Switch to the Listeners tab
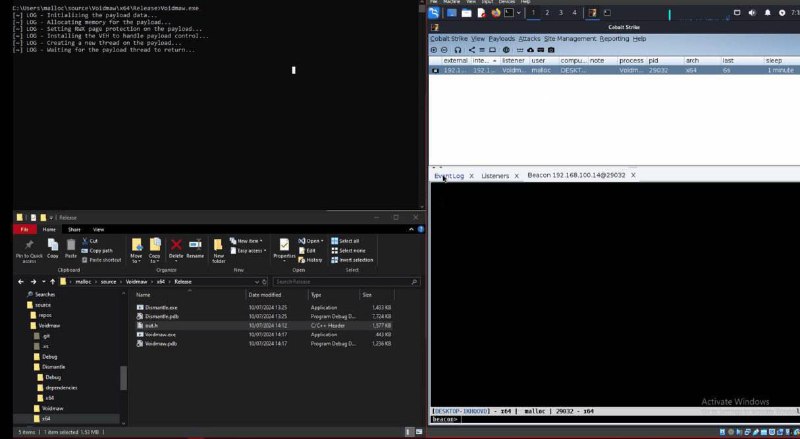 pos(495,176)
